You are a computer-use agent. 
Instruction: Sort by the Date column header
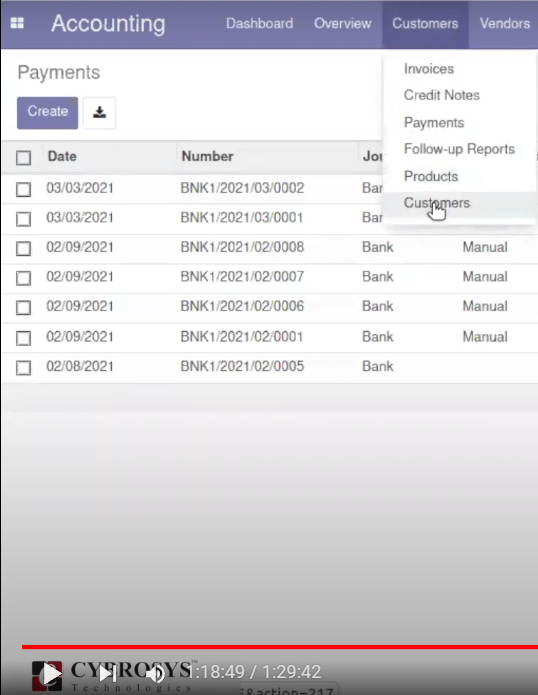(62, 156)
